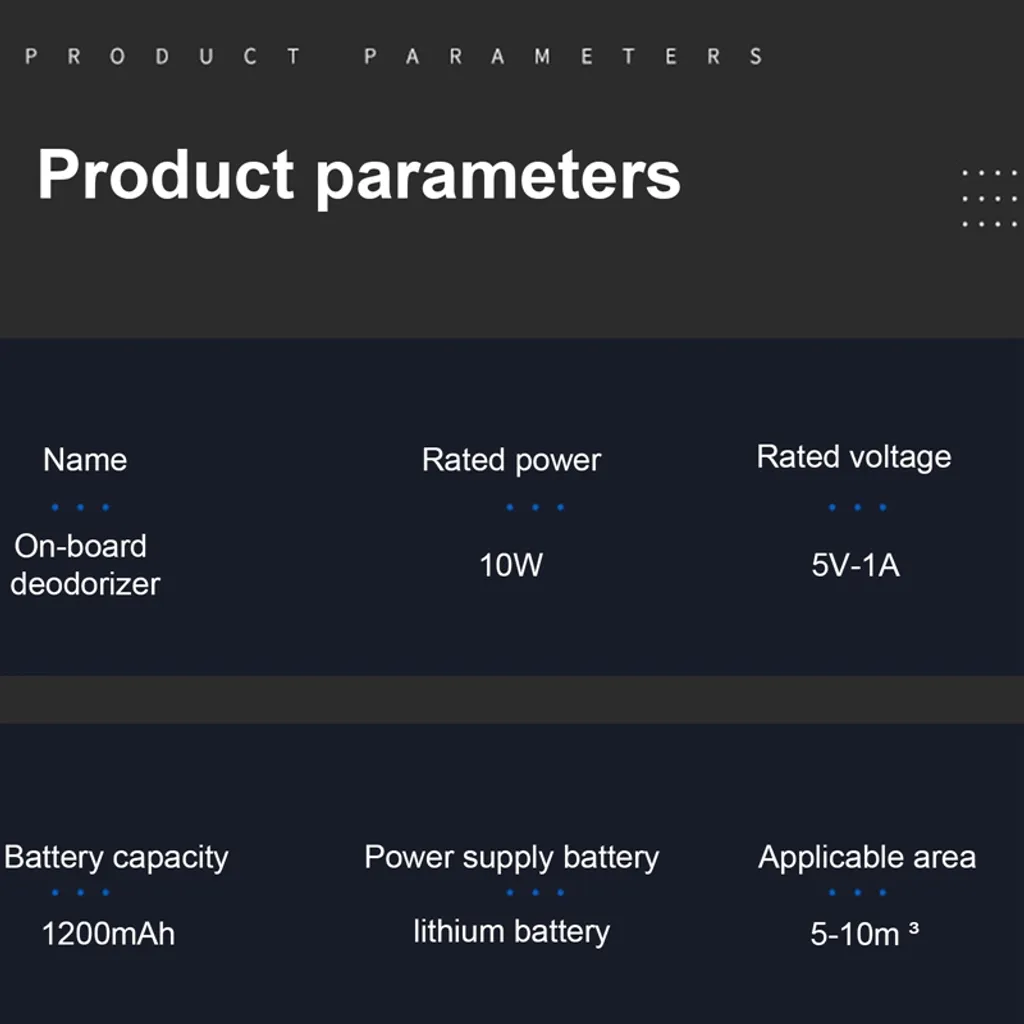Select the Rated power label
The width and height of the screenshot is (1024, 1024).
[x=511, y=460]
